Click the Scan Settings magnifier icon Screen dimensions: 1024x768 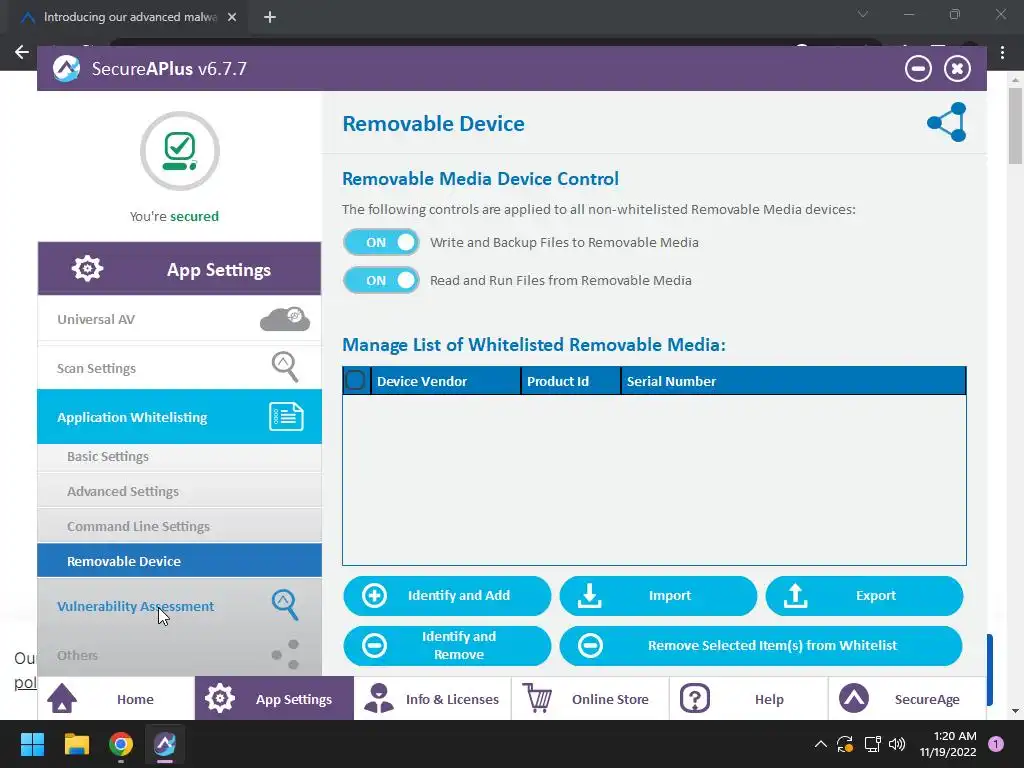285,367
